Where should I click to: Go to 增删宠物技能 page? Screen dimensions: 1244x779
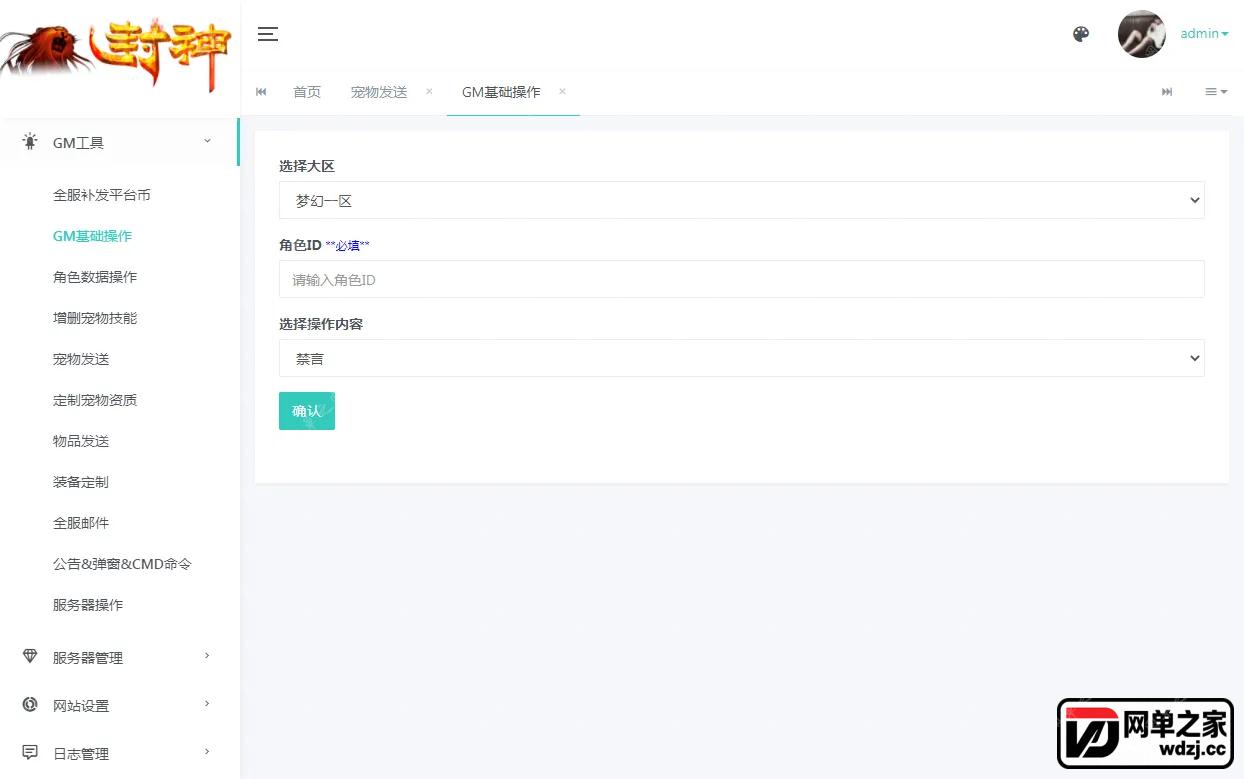click(x=95, y=318)
